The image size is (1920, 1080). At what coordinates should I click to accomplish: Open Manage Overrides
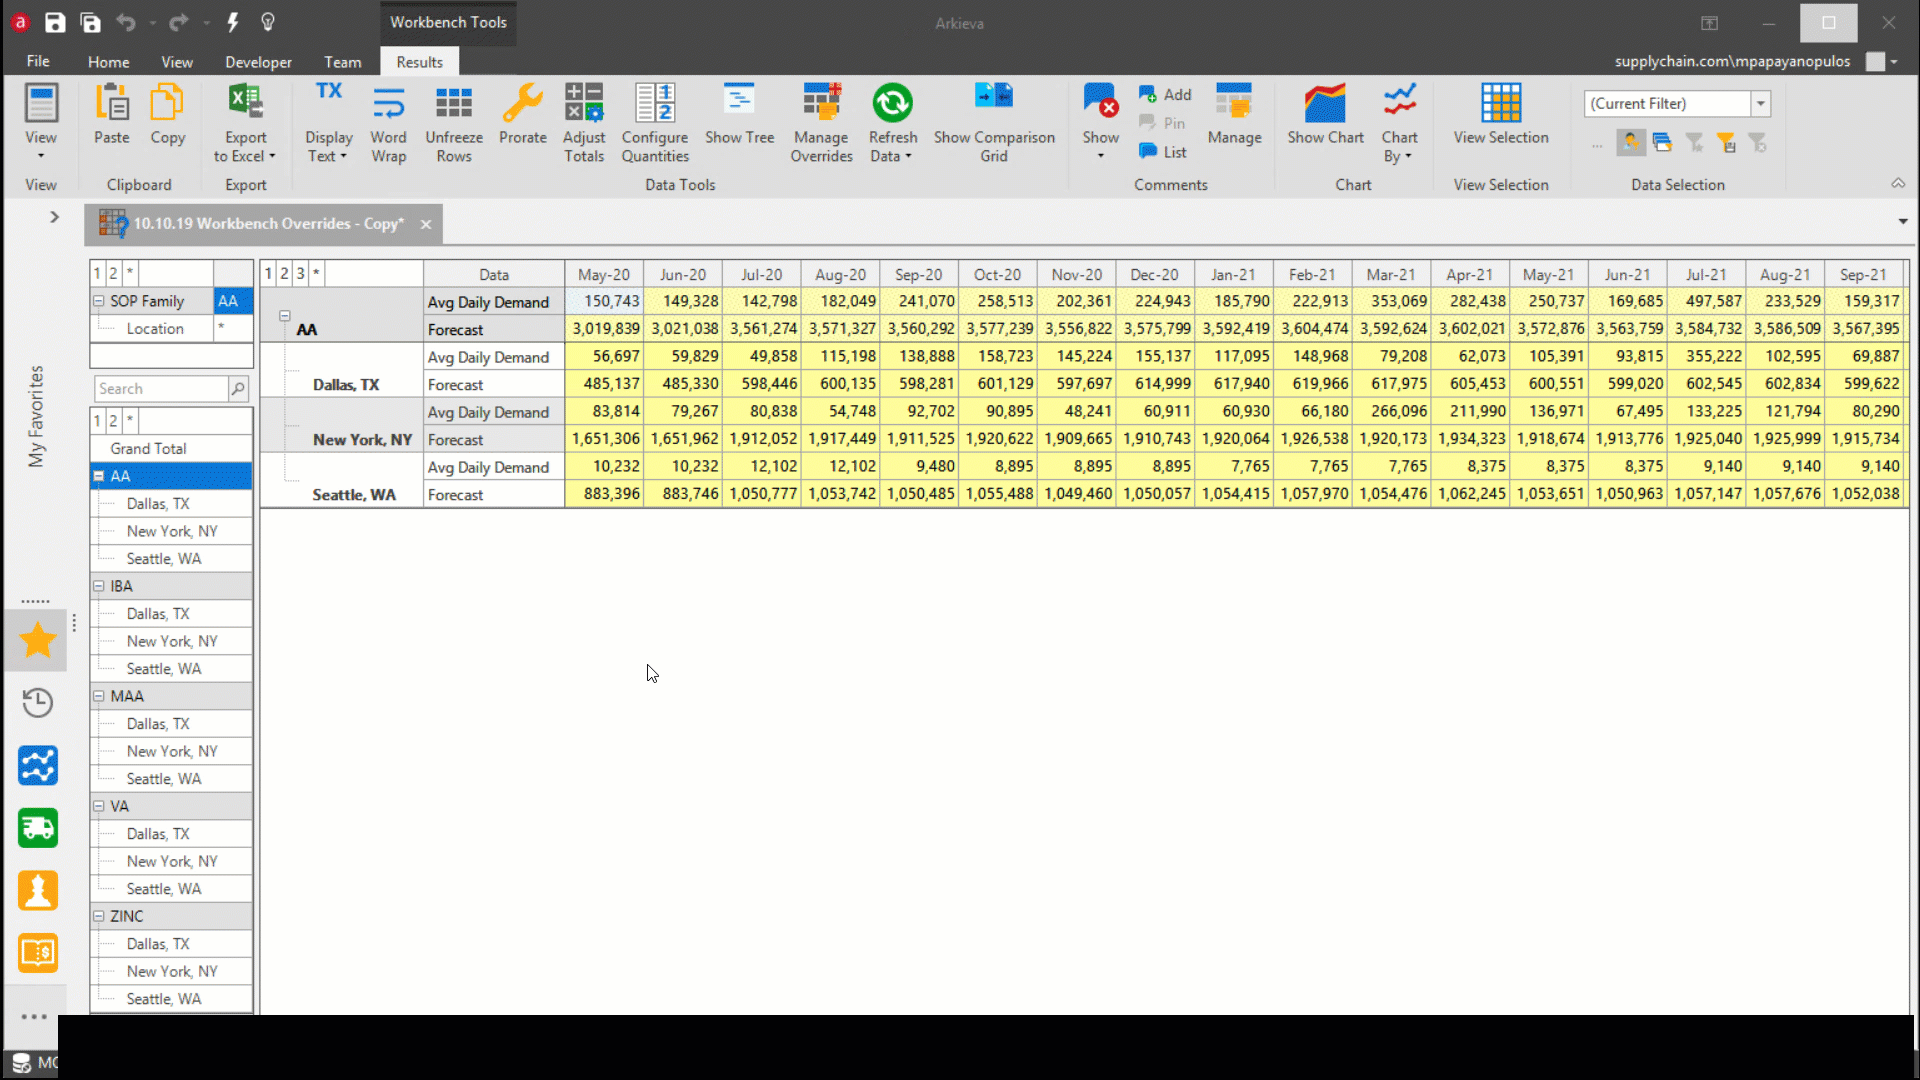821,123
